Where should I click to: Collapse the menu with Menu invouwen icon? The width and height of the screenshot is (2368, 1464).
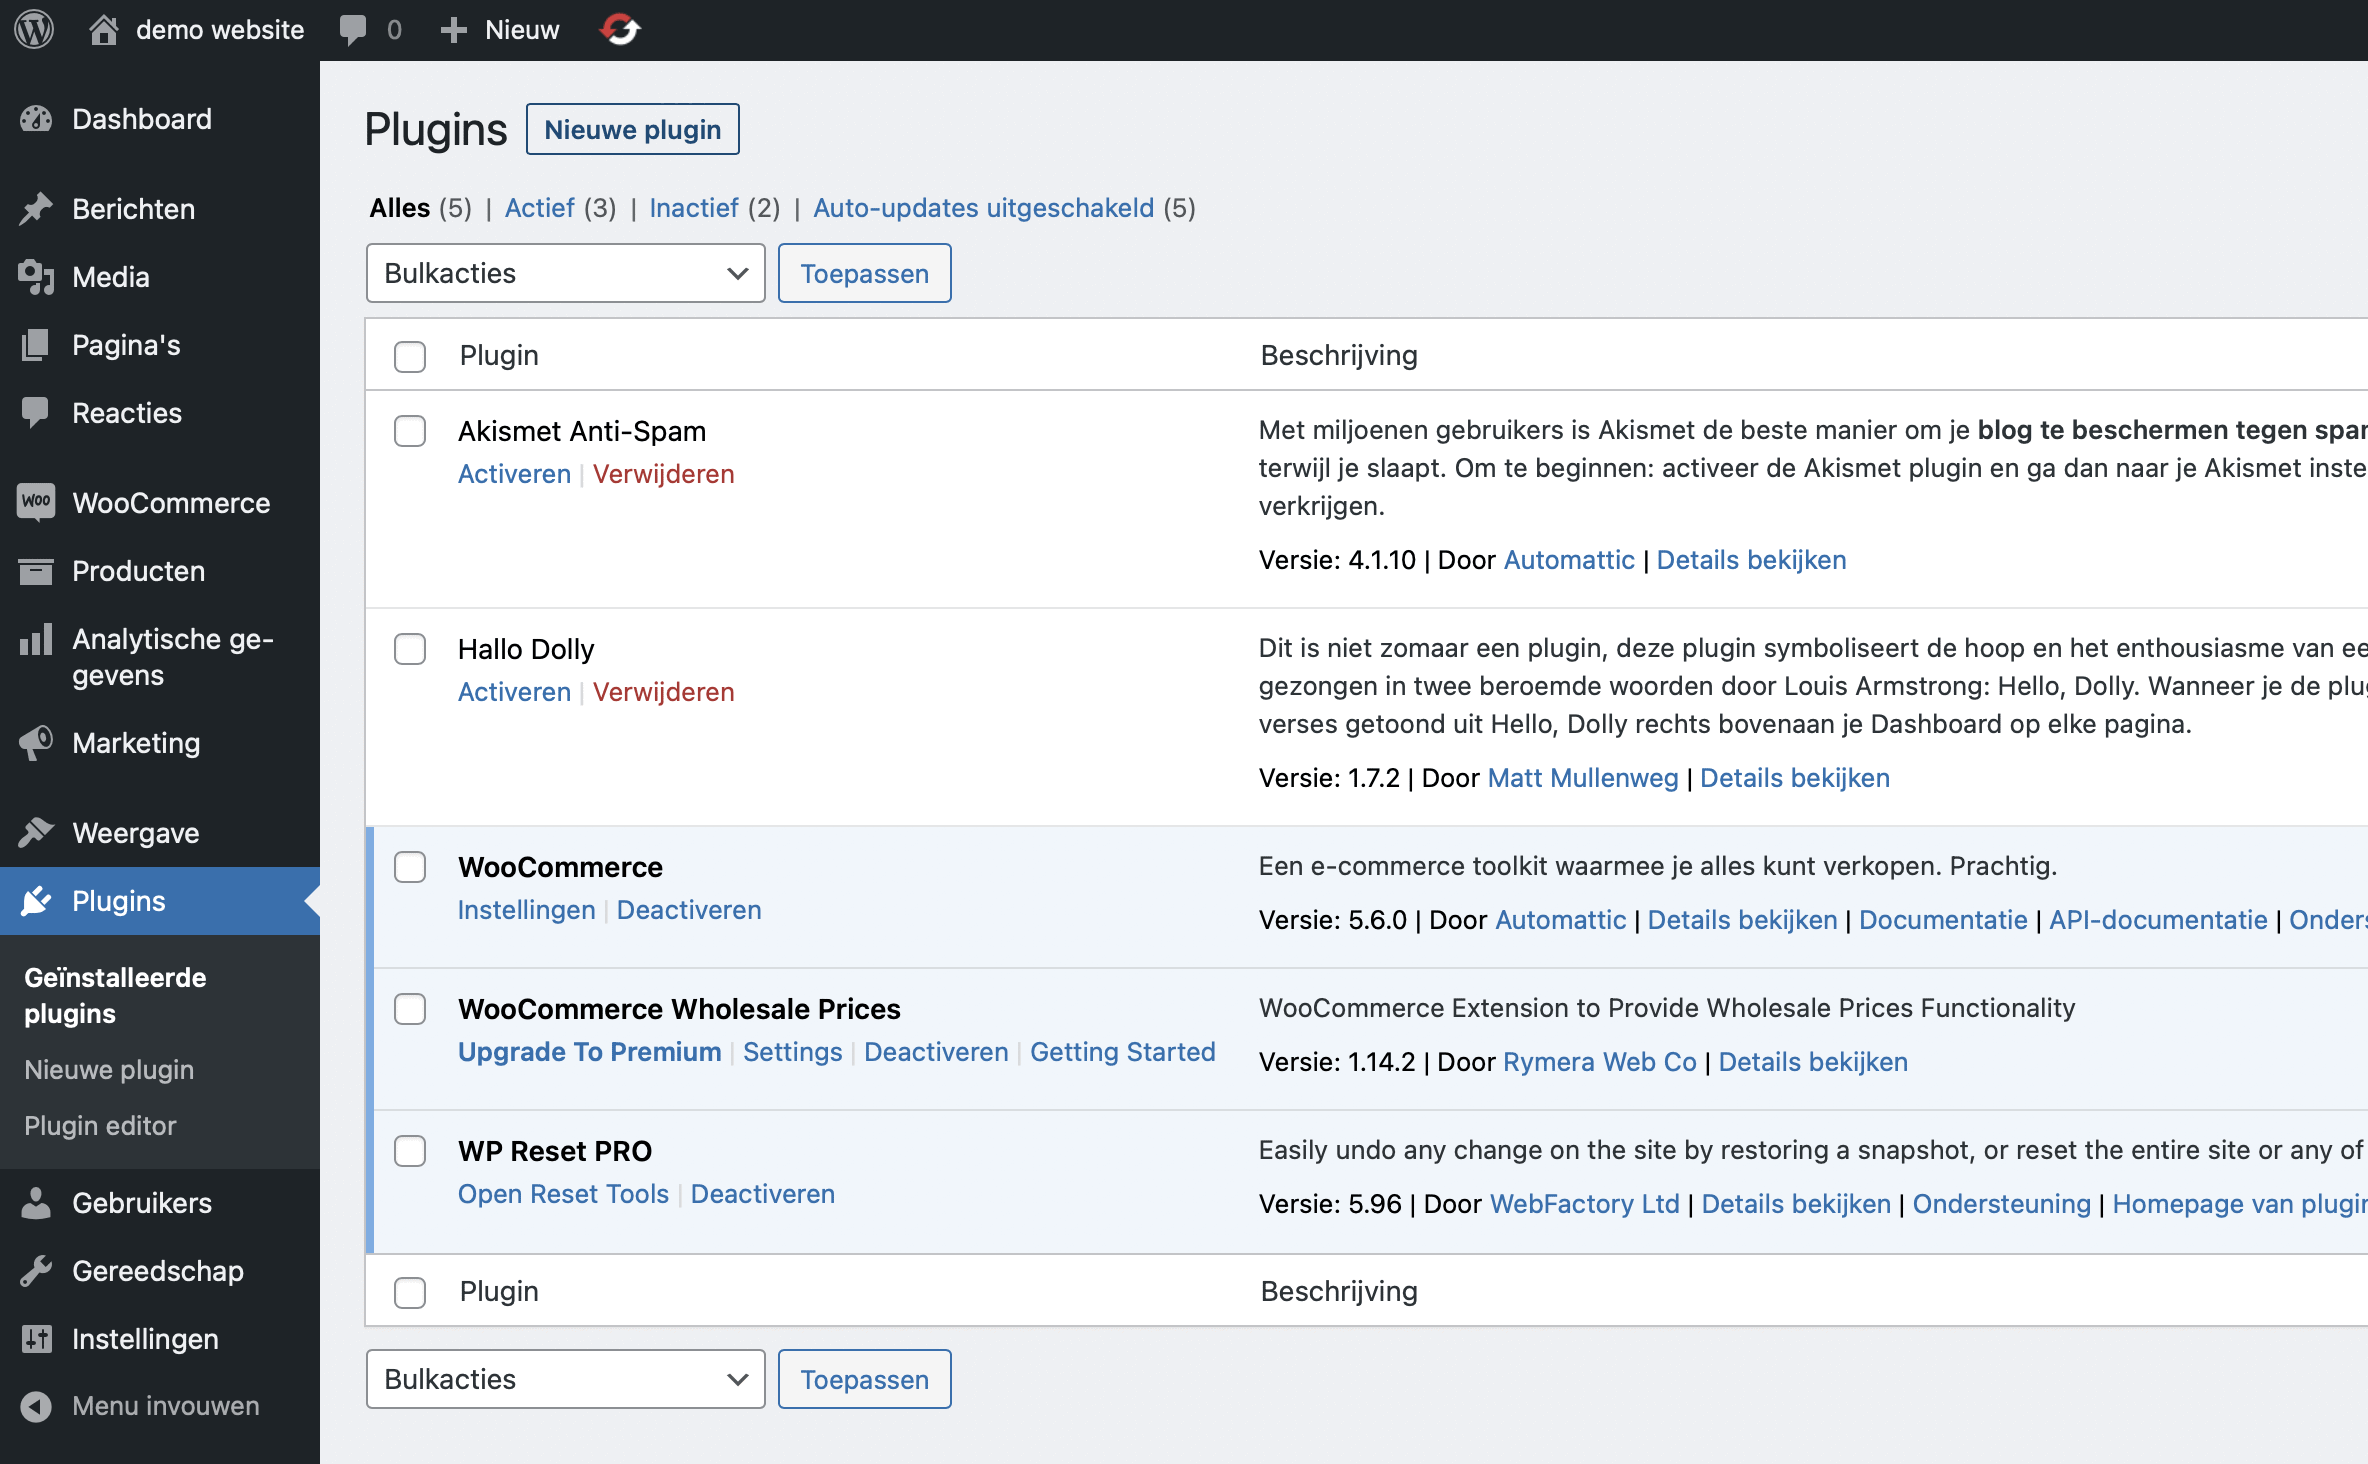coord(36,1406)
